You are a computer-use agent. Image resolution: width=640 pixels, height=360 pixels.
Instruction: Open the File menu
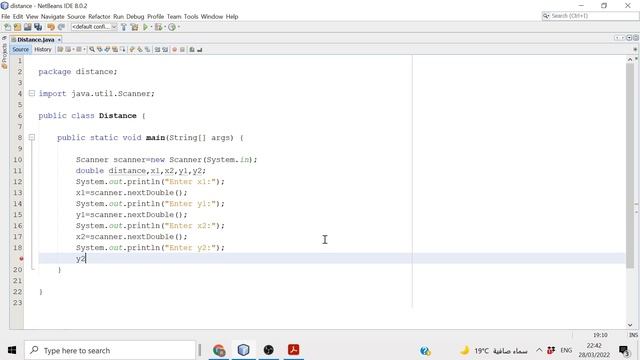pyautogui.click(x=6, y=17)
